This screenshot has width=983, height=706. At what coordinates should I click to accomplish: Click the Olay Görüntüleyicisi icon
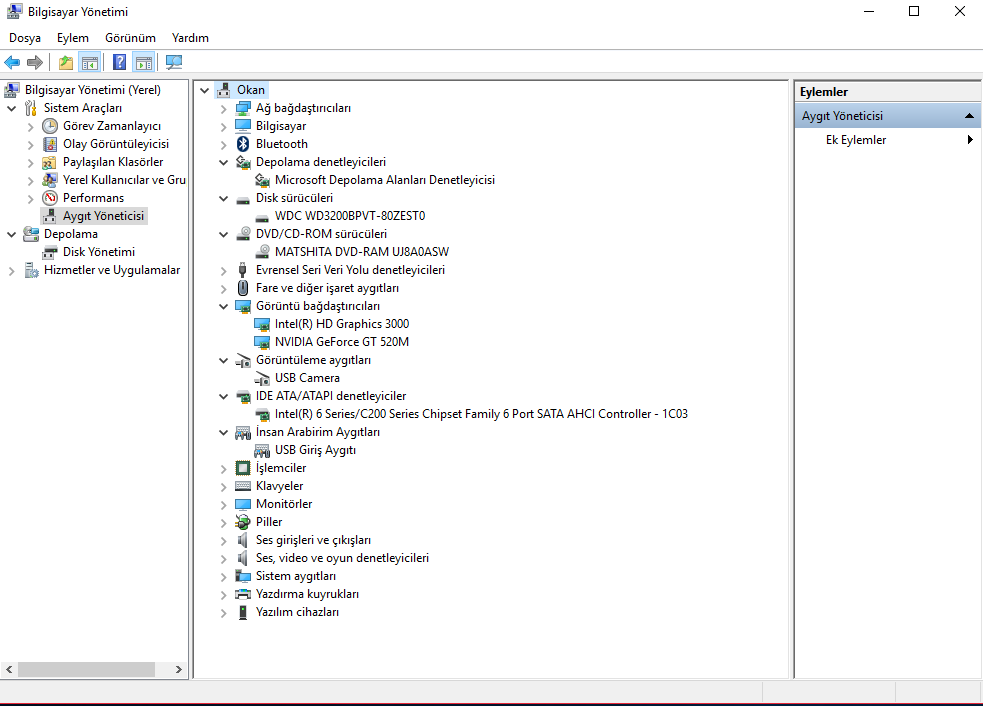50,144
